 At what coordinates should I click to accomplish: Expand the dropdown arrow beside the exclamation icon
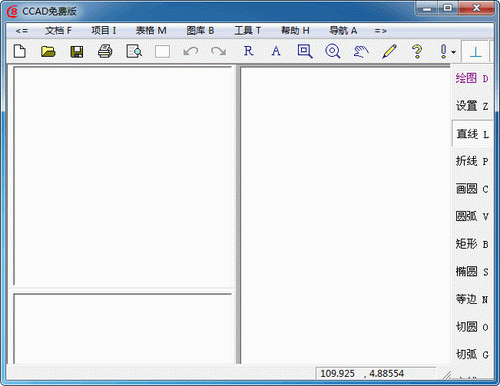pos(453,52)
